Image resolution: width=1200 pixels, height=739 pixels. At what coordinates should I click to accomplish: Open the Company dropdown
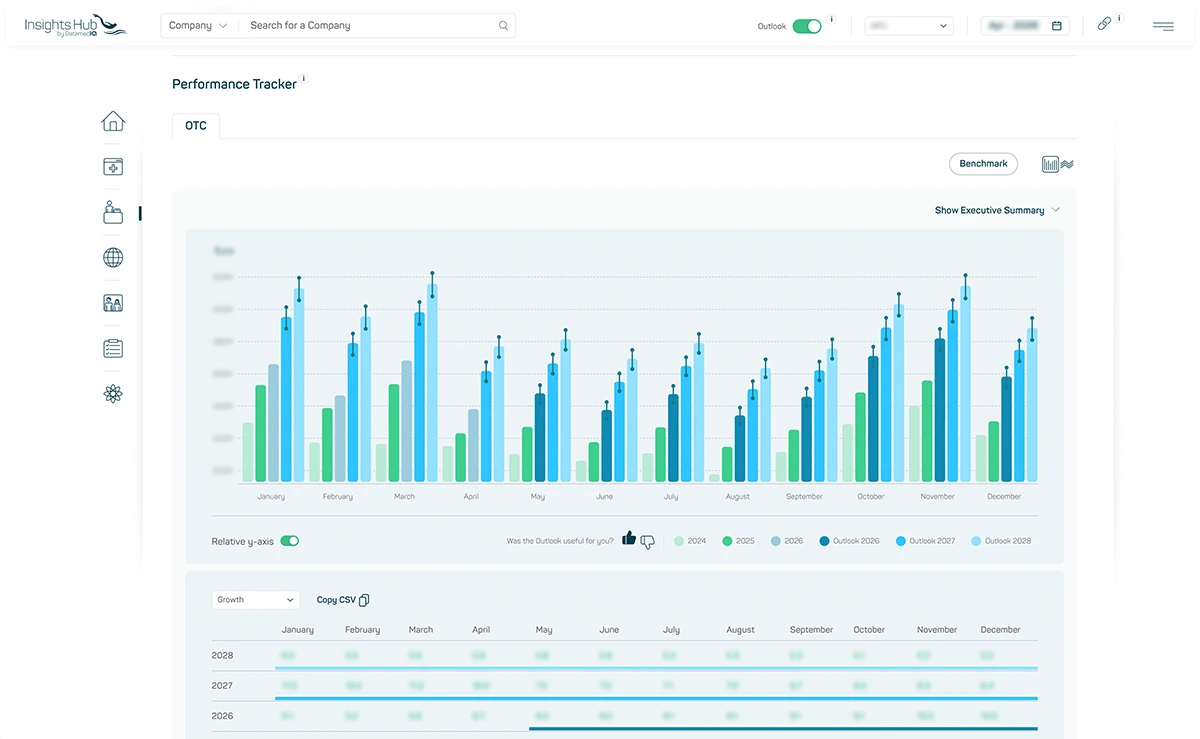pyautogui.click(x=198, y=26)
